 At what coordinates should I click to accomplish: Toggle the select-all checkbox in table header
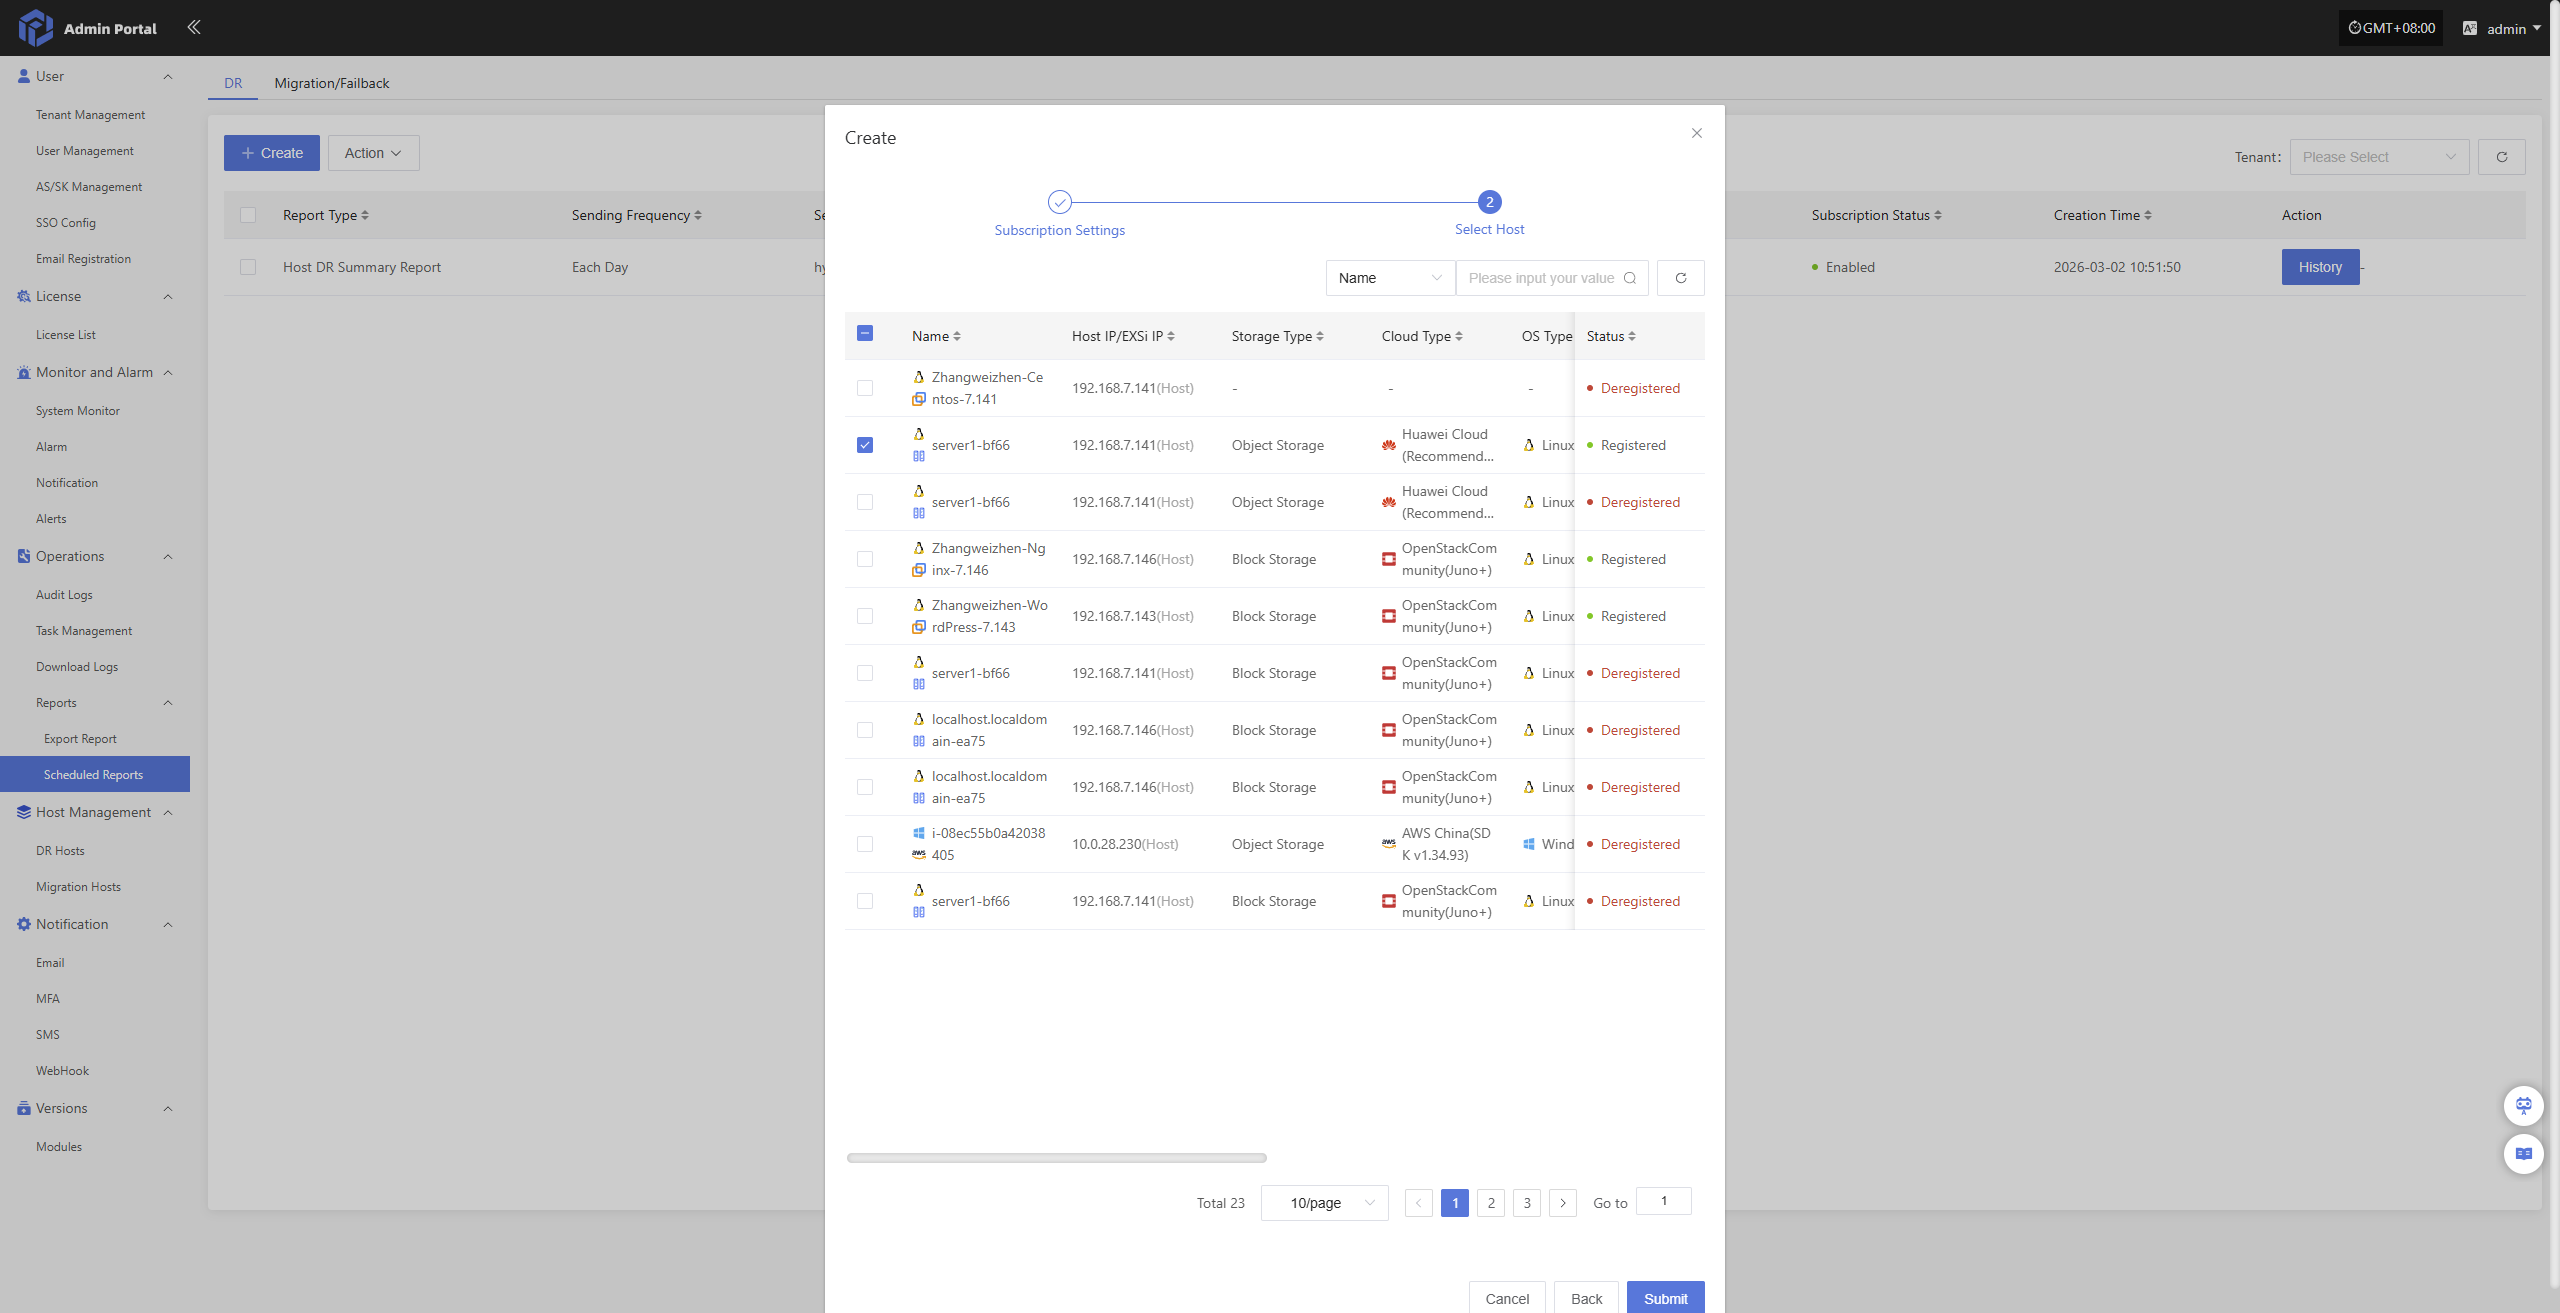point(865,334)
